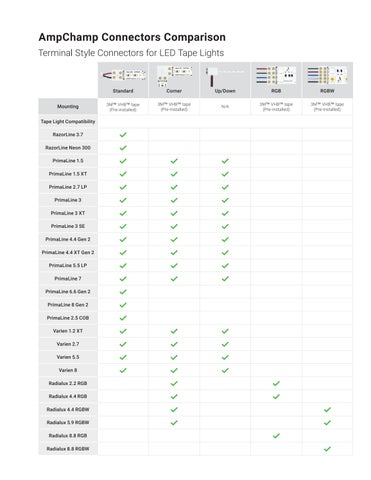The height and width of the screenshot is (480, 371).
Task: Click the "Radialux 8.8 RGBW" row label
Action: pos(68,449)
